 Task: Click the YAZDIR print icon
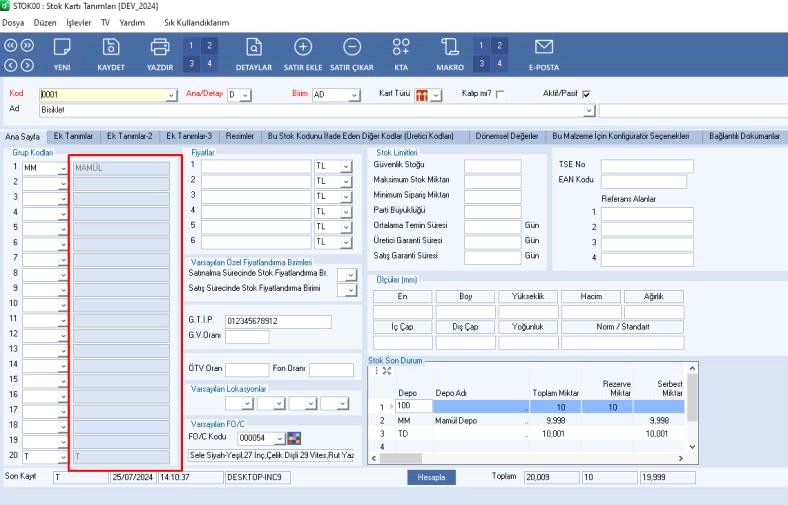pos(160,47)
